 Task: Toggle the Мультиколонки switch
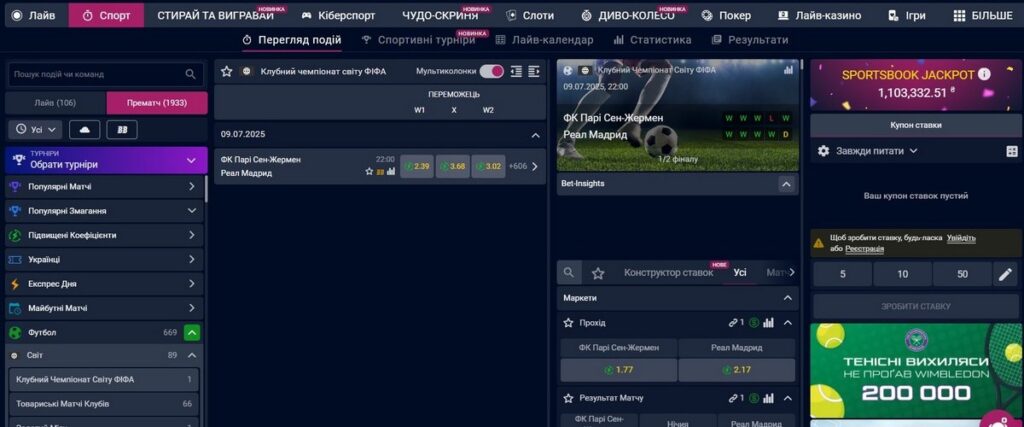coord(492,71)
